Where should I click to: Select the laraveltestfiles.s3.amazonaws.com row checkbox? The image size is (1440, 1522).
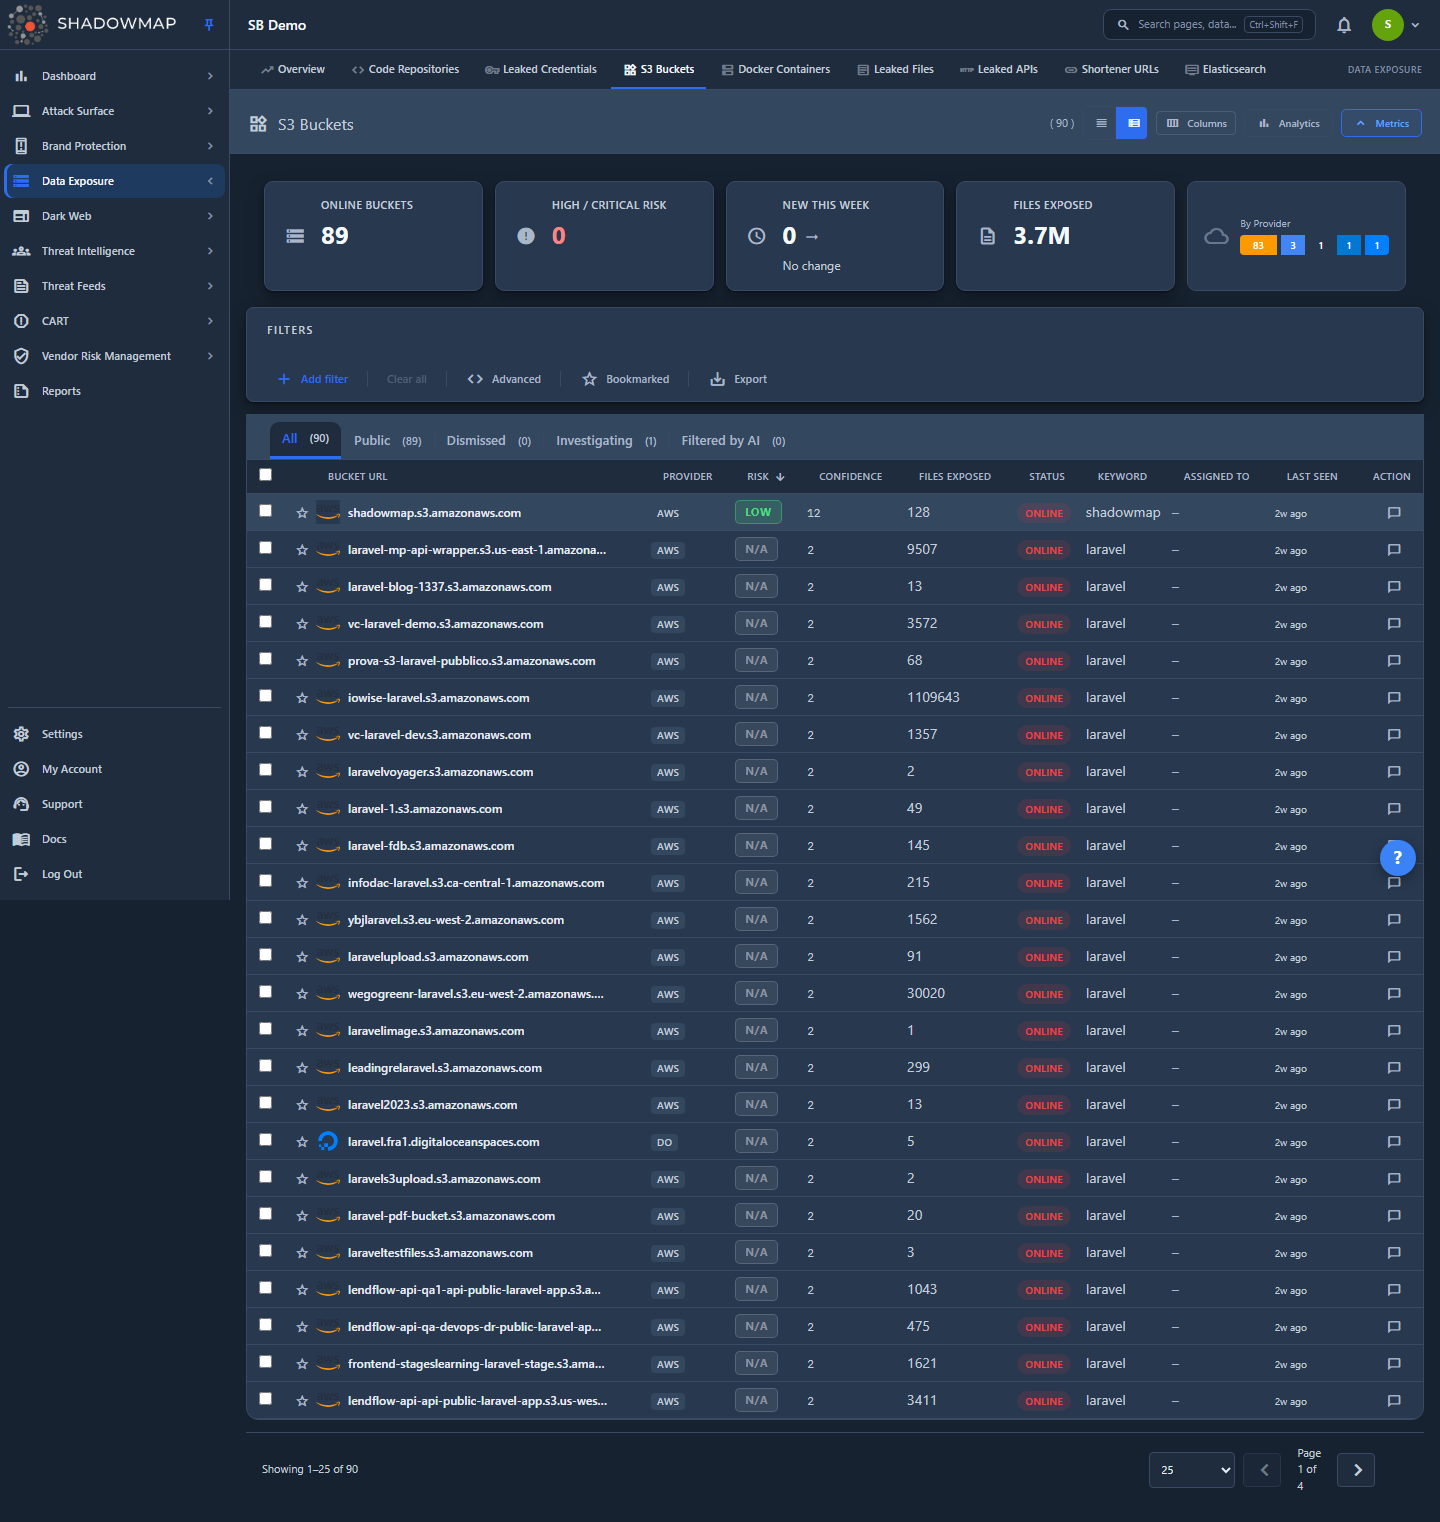coord(265,1251)
